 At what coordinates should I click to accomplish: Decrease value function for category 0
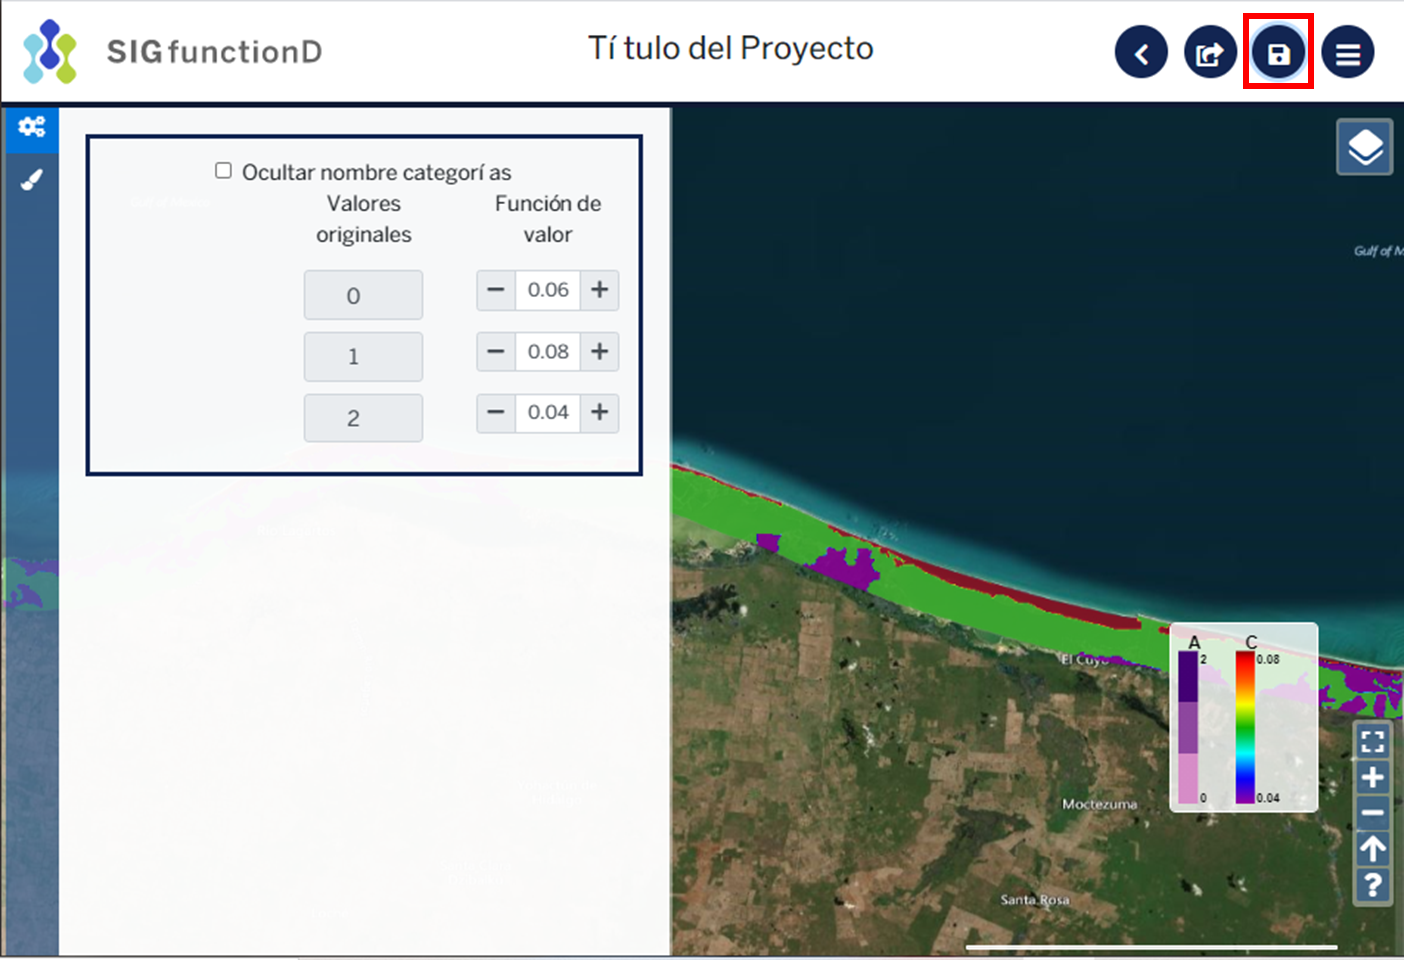pyautogui.click(x=496, y=290)
